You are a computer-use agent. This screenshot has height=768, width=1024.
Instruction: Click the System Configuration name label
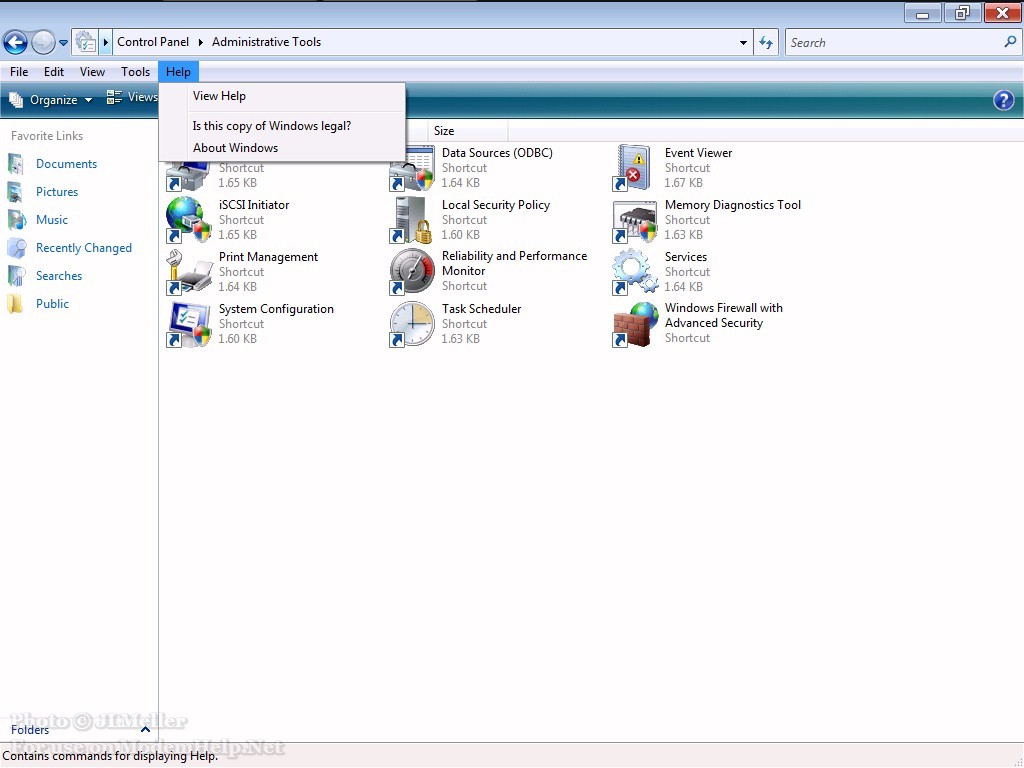click(276, 309)
